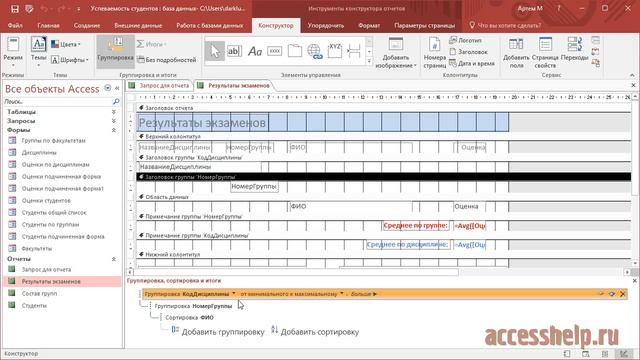The width and height of the screenshot is (640, 360).
Task: Choose the Tab control tool
Action: [295, 51]
